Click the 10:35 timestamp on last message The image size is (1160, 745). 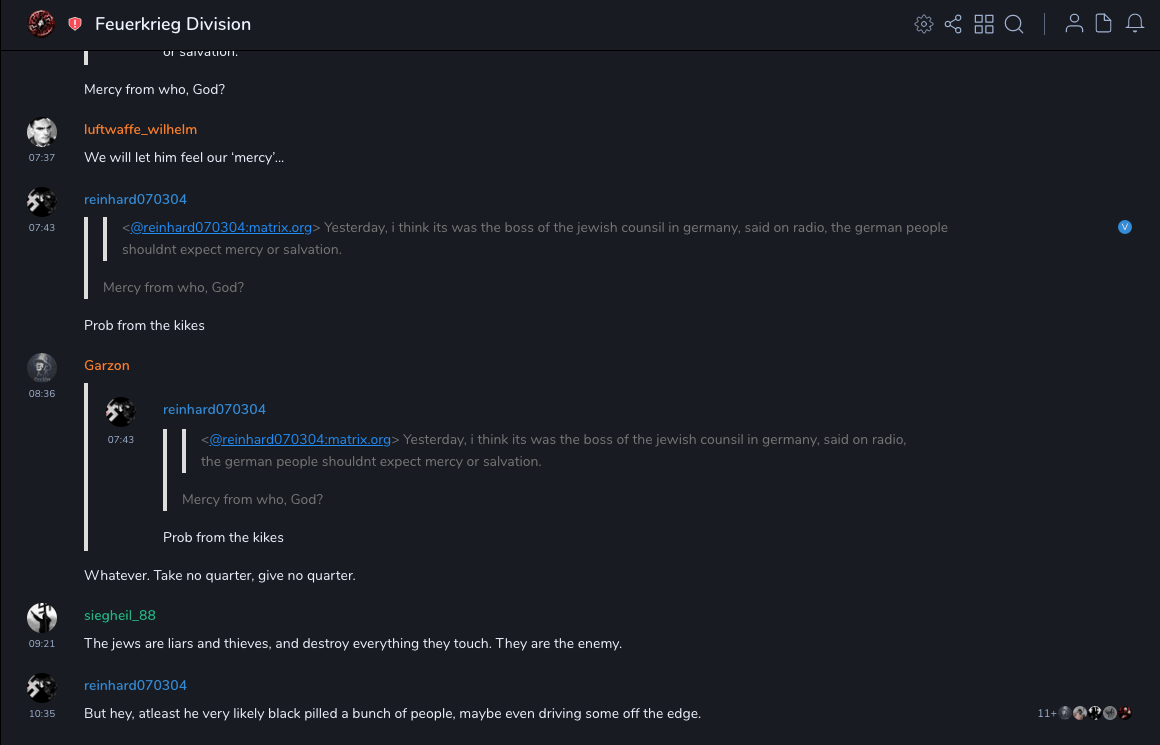(42, 714)
